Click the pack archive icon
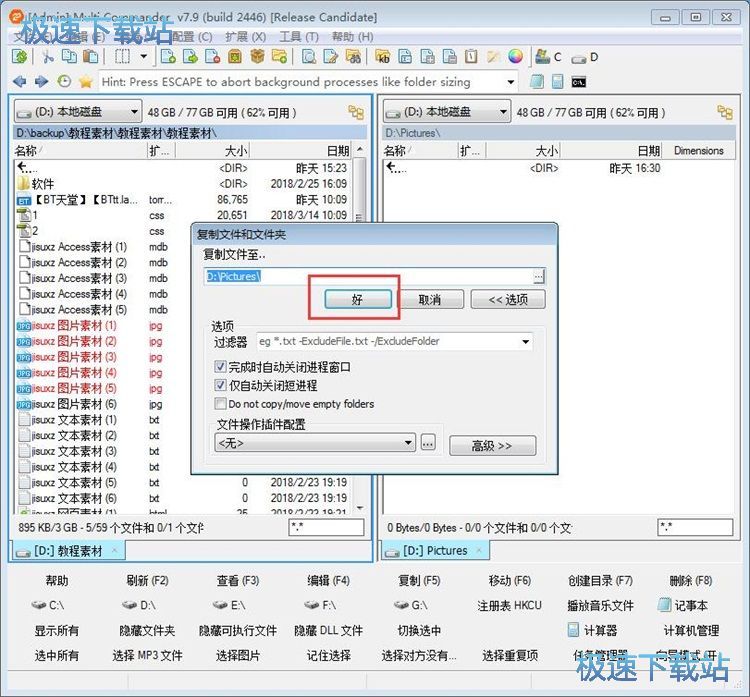Image resolution: width=750 pixels, height=697 pixels. click(234, 57)
